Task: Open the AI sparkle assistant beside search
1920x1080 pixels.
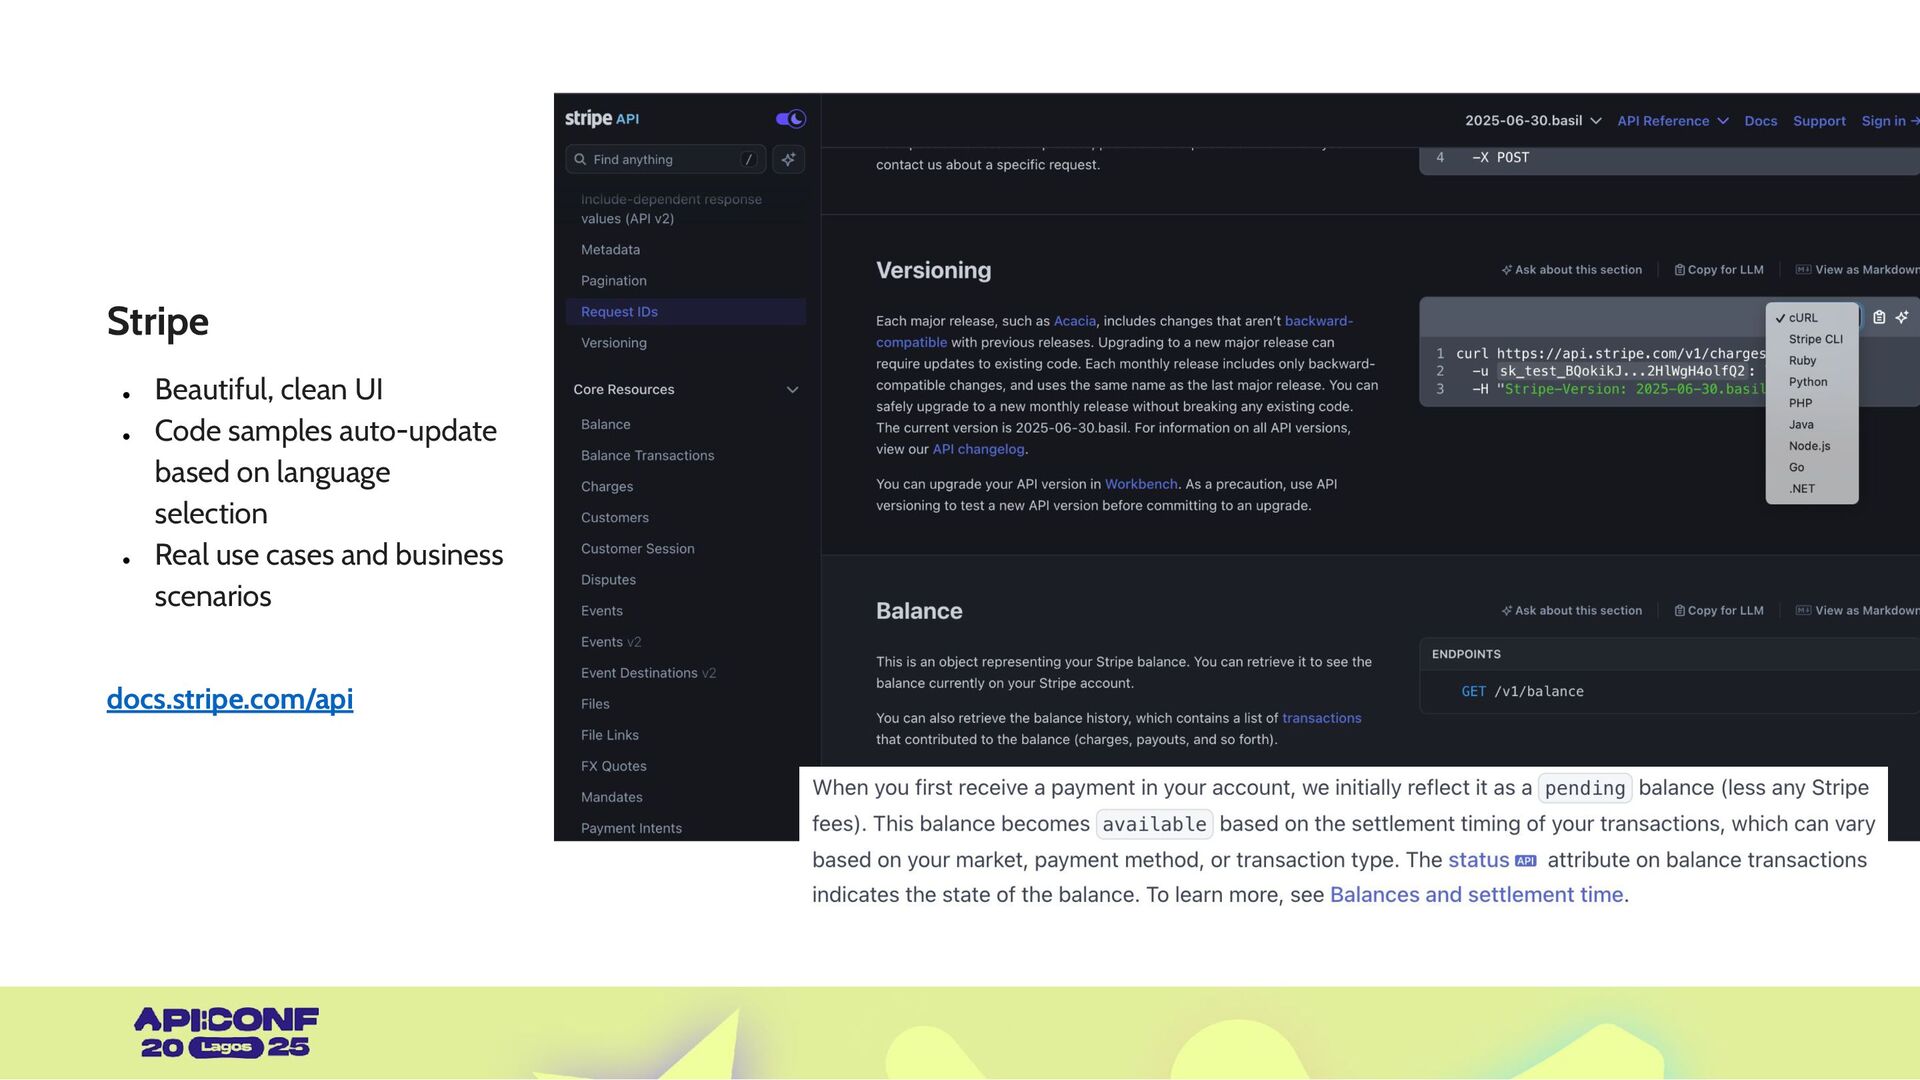Action: click(x=789, y=159)
